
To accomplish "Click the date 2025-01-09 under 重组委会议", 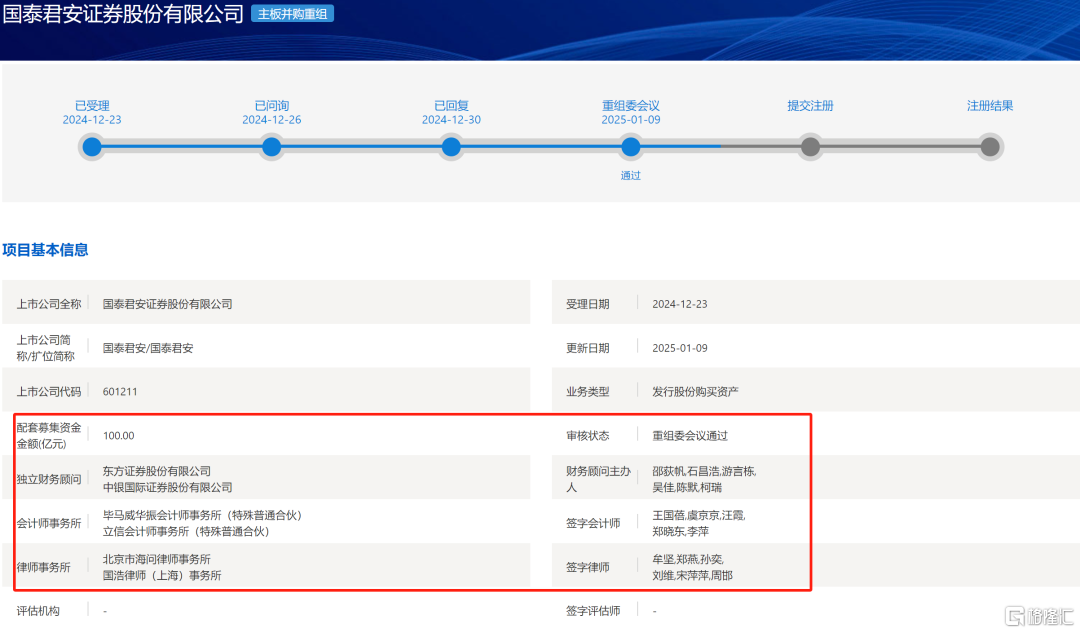I will tap(631, 120).
